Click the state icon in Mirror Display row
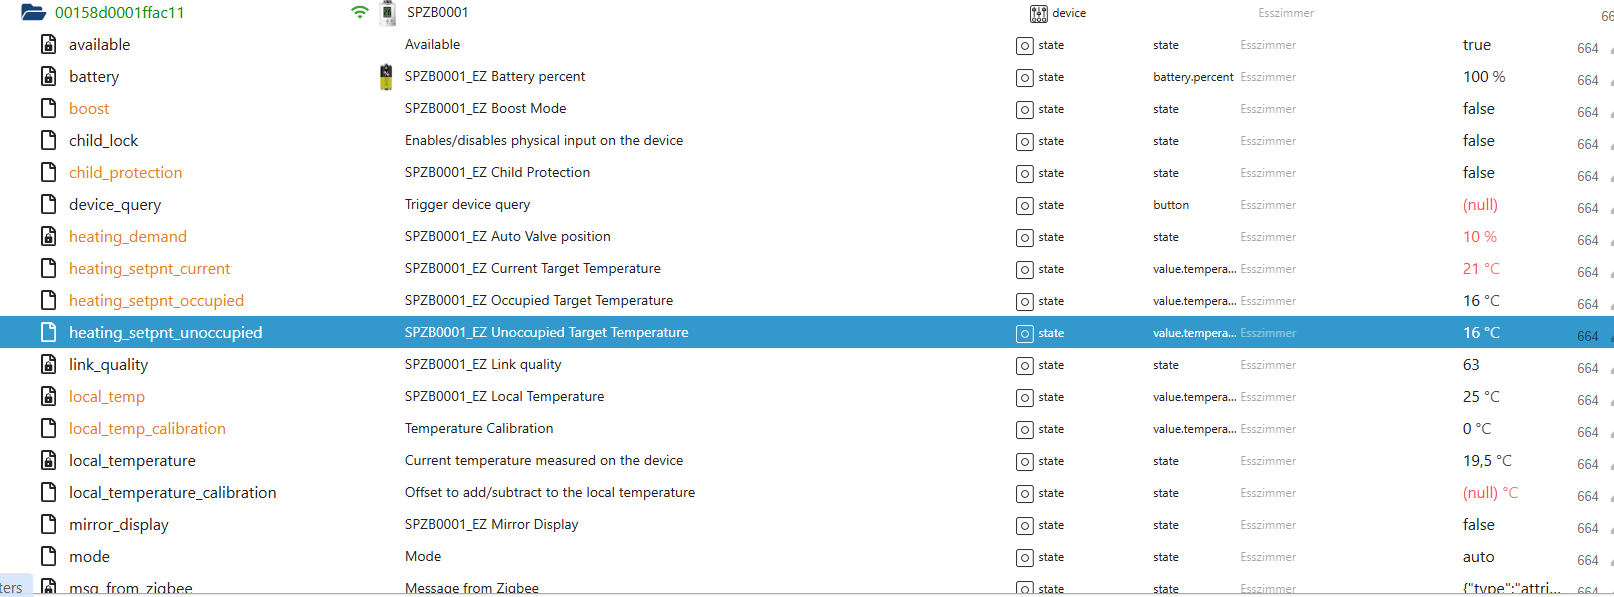Image resolution: width=1614 pixels, height=597 pixels. click(1025, 525)
